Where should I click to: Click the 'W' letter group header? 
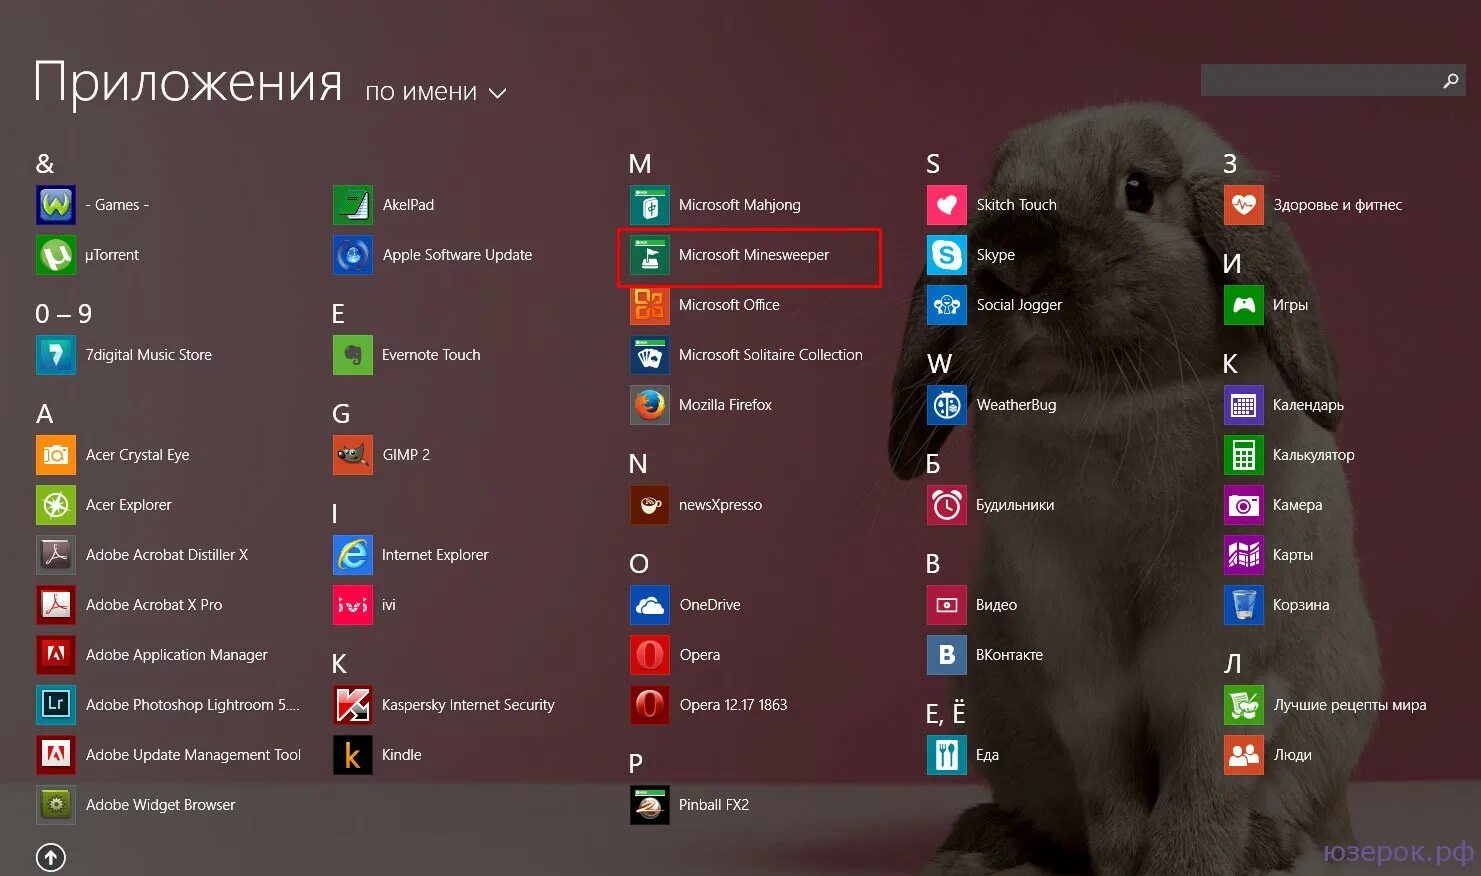point(939,364)
